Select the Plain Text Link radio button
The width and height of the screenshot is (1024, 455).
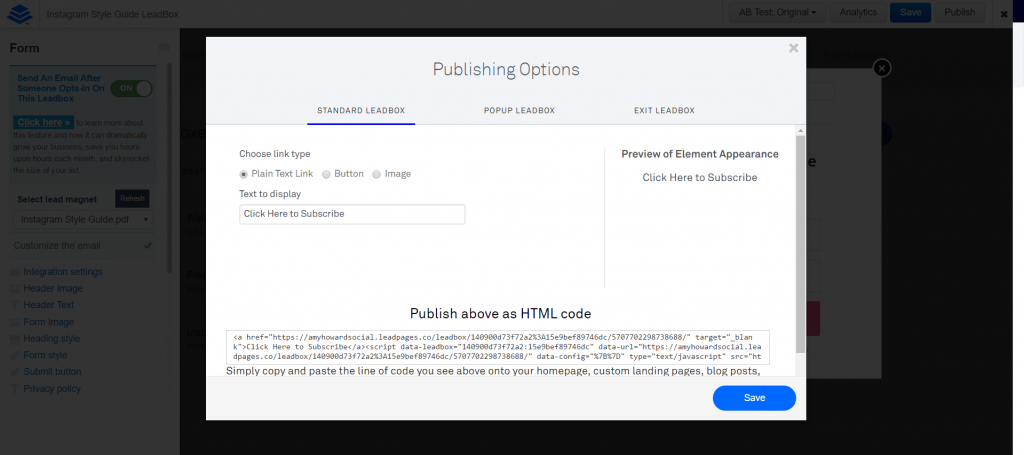244,174
